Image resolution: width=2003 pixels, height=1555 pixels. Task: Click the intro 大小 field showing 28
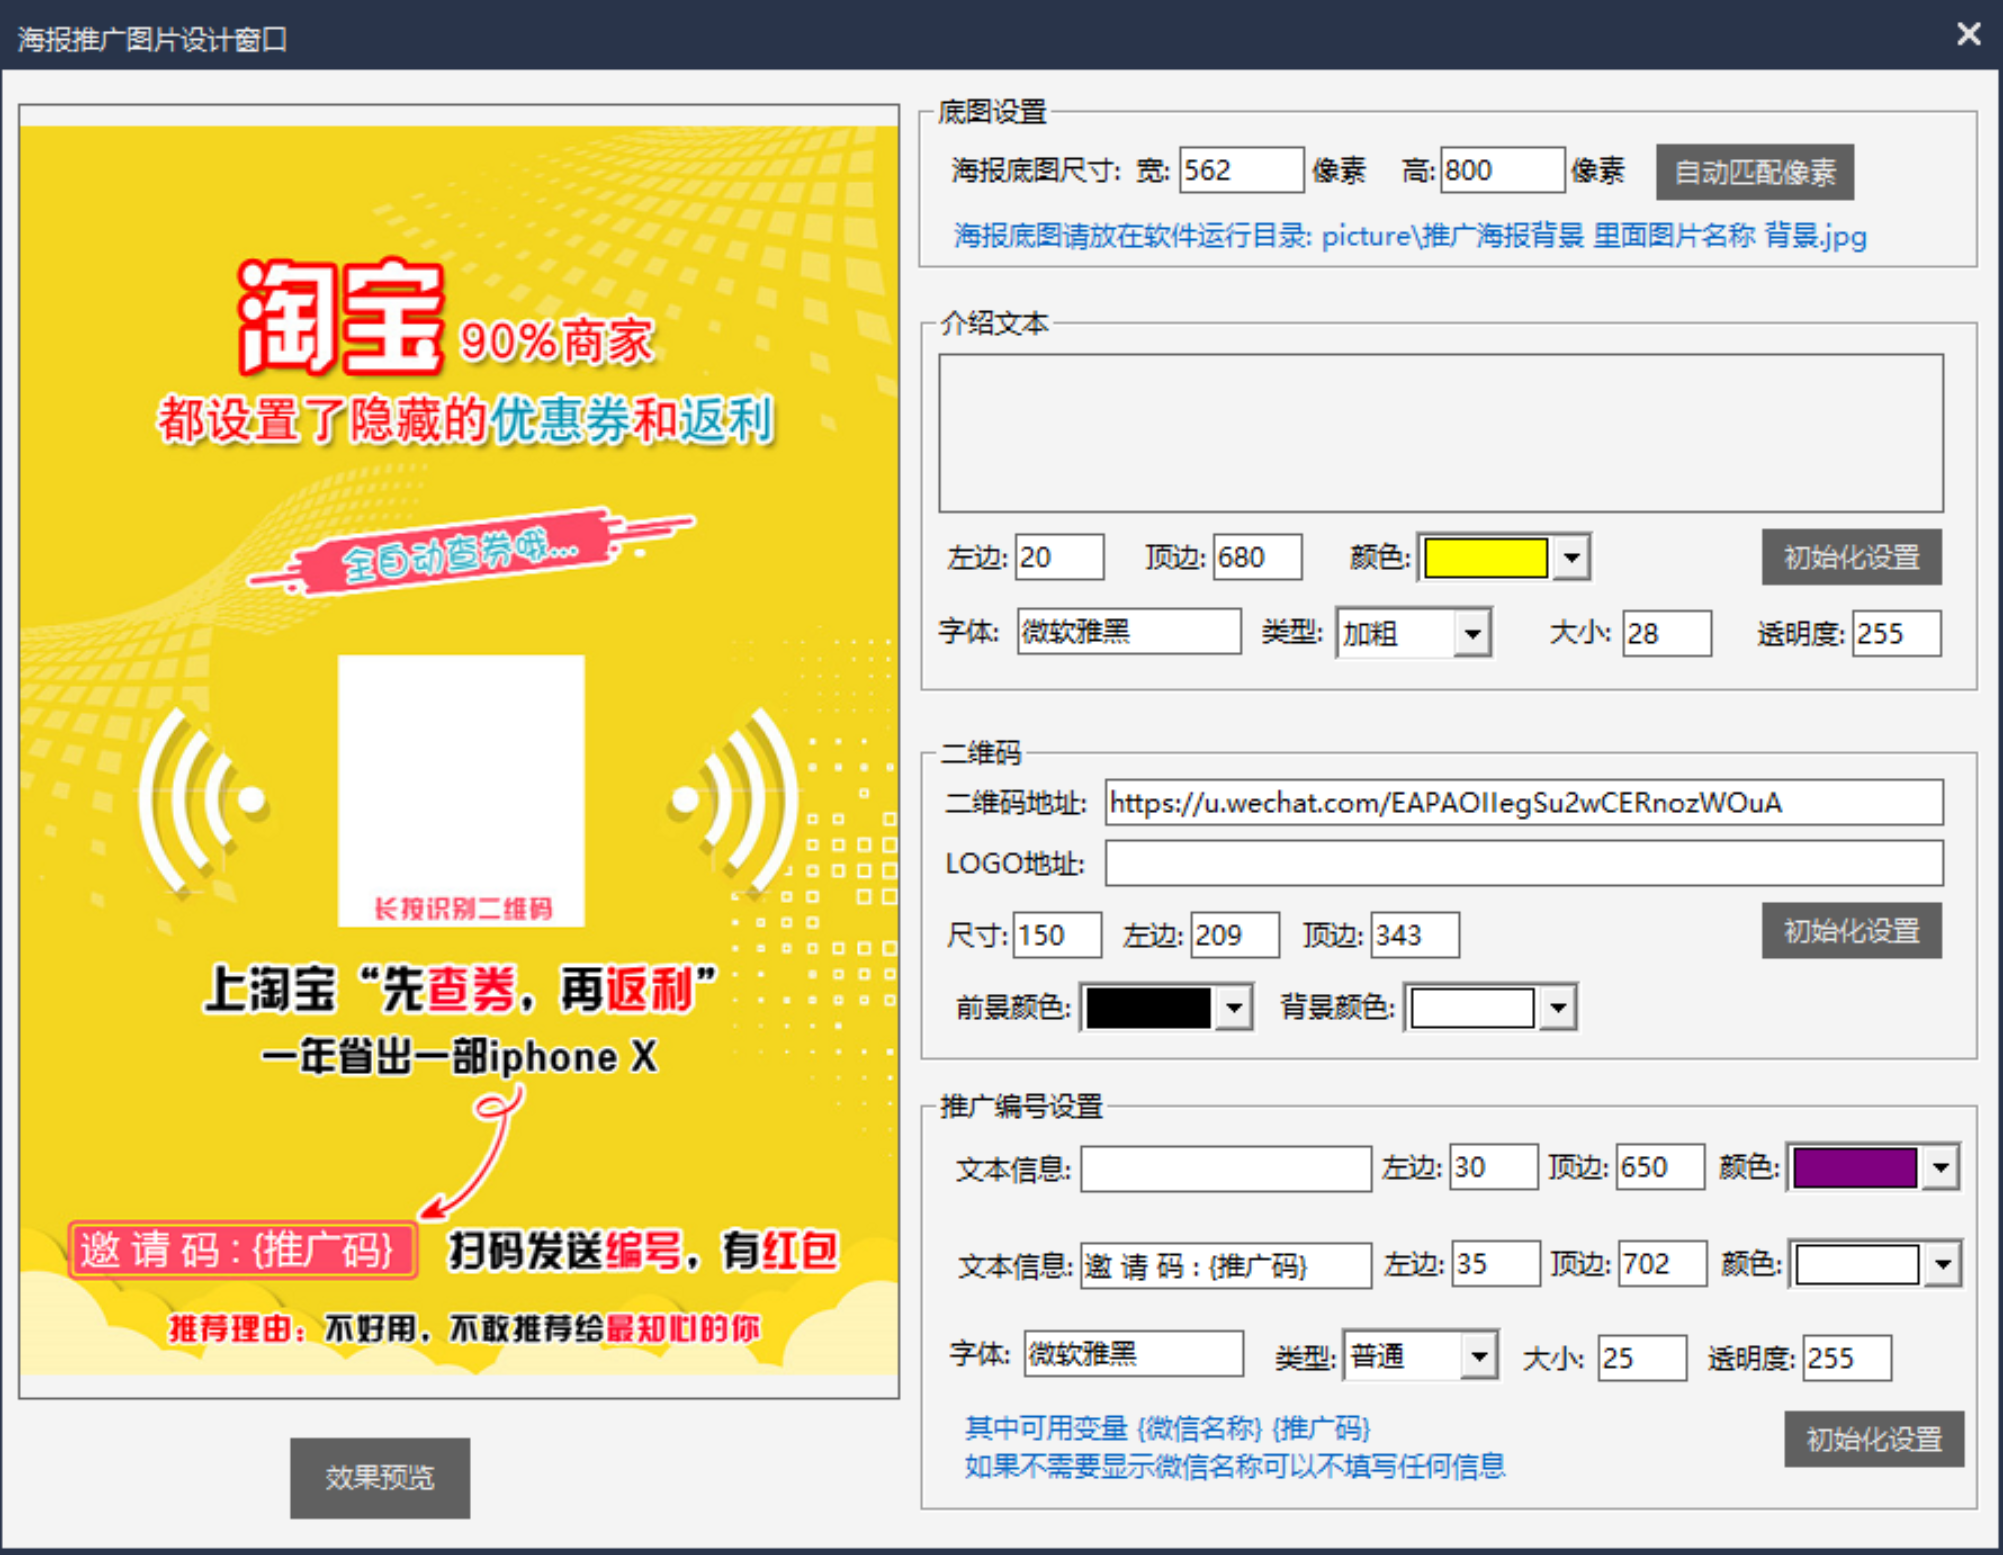1666,633
